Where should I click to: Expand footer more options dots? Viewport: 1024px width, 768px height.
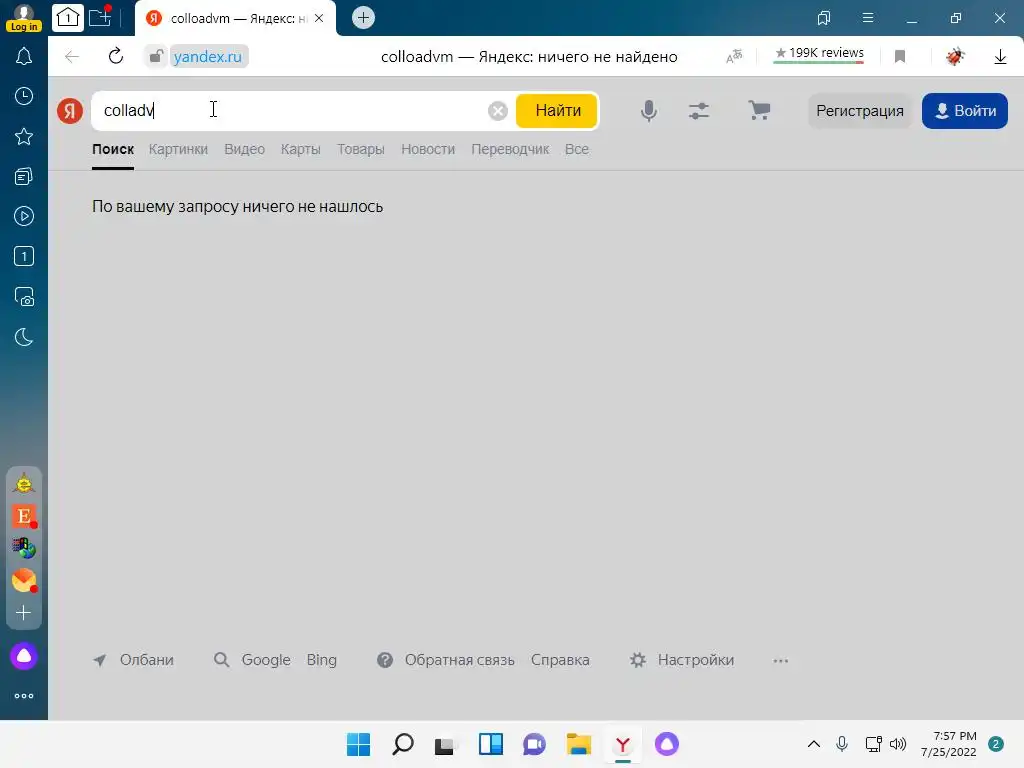point(780,661)
